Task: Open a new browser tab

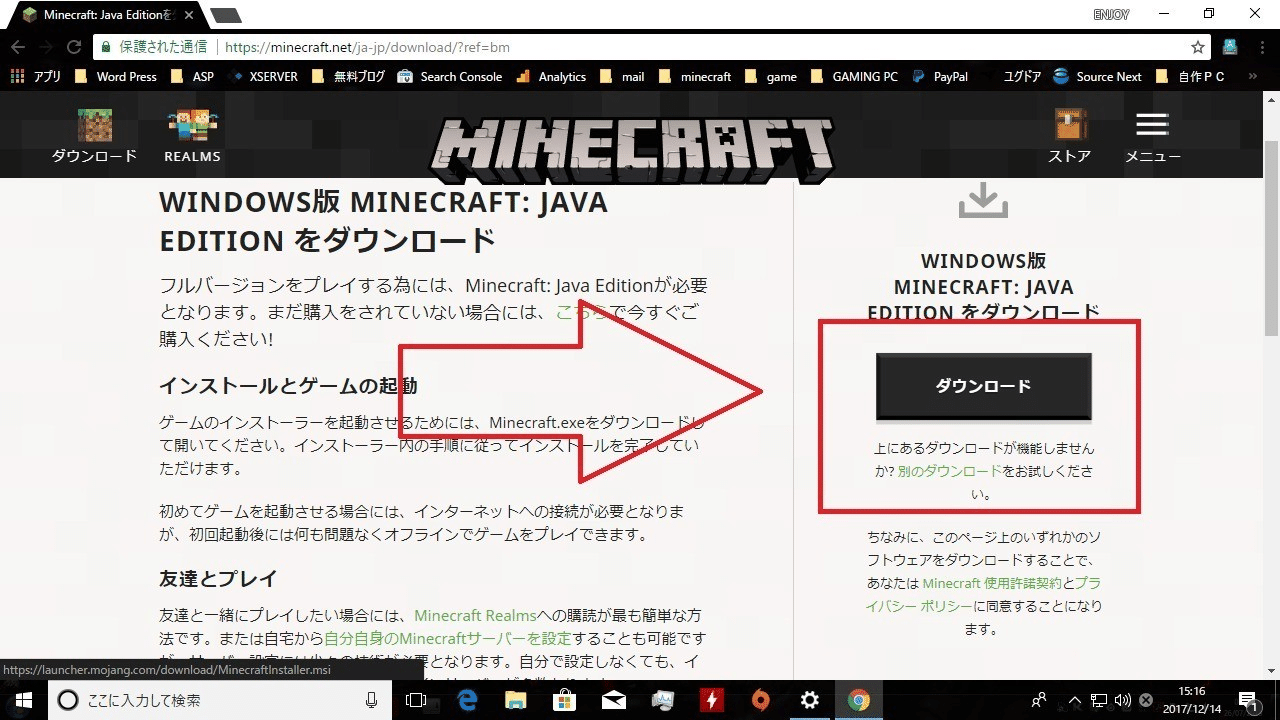Action: click(226, 15)
